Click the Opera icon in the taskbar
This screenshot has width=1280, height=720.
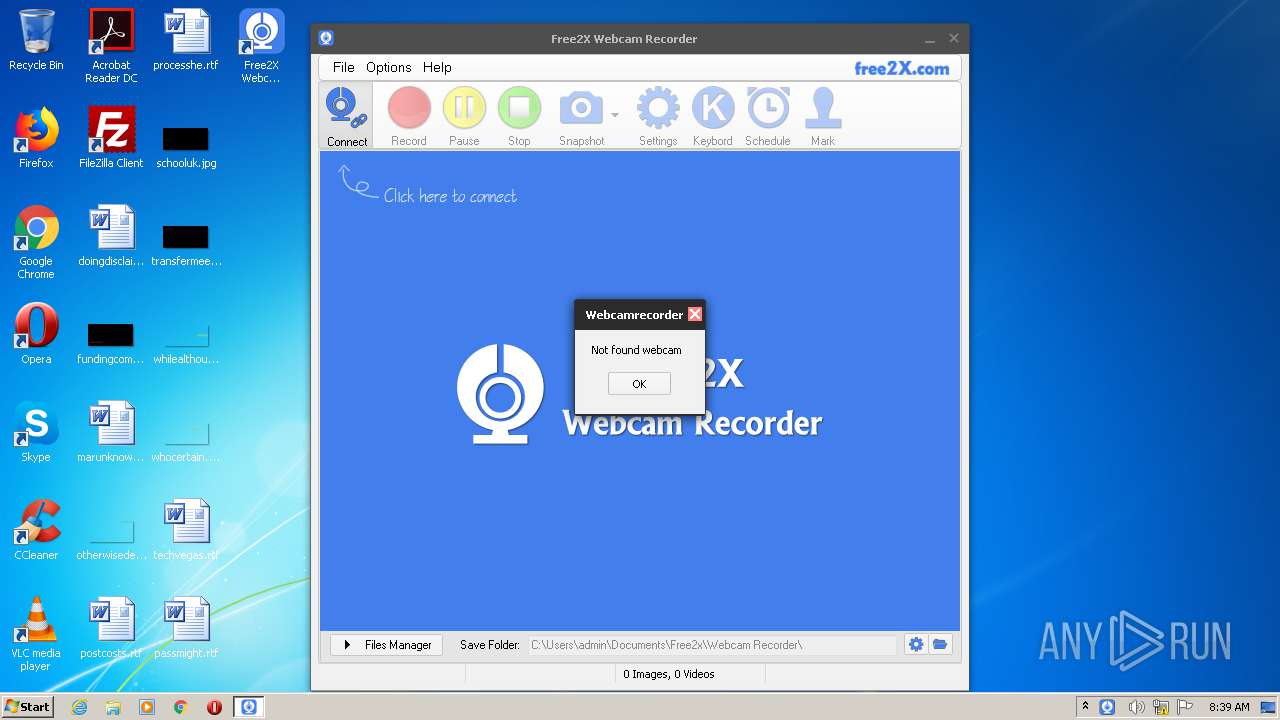click(214, 707)
